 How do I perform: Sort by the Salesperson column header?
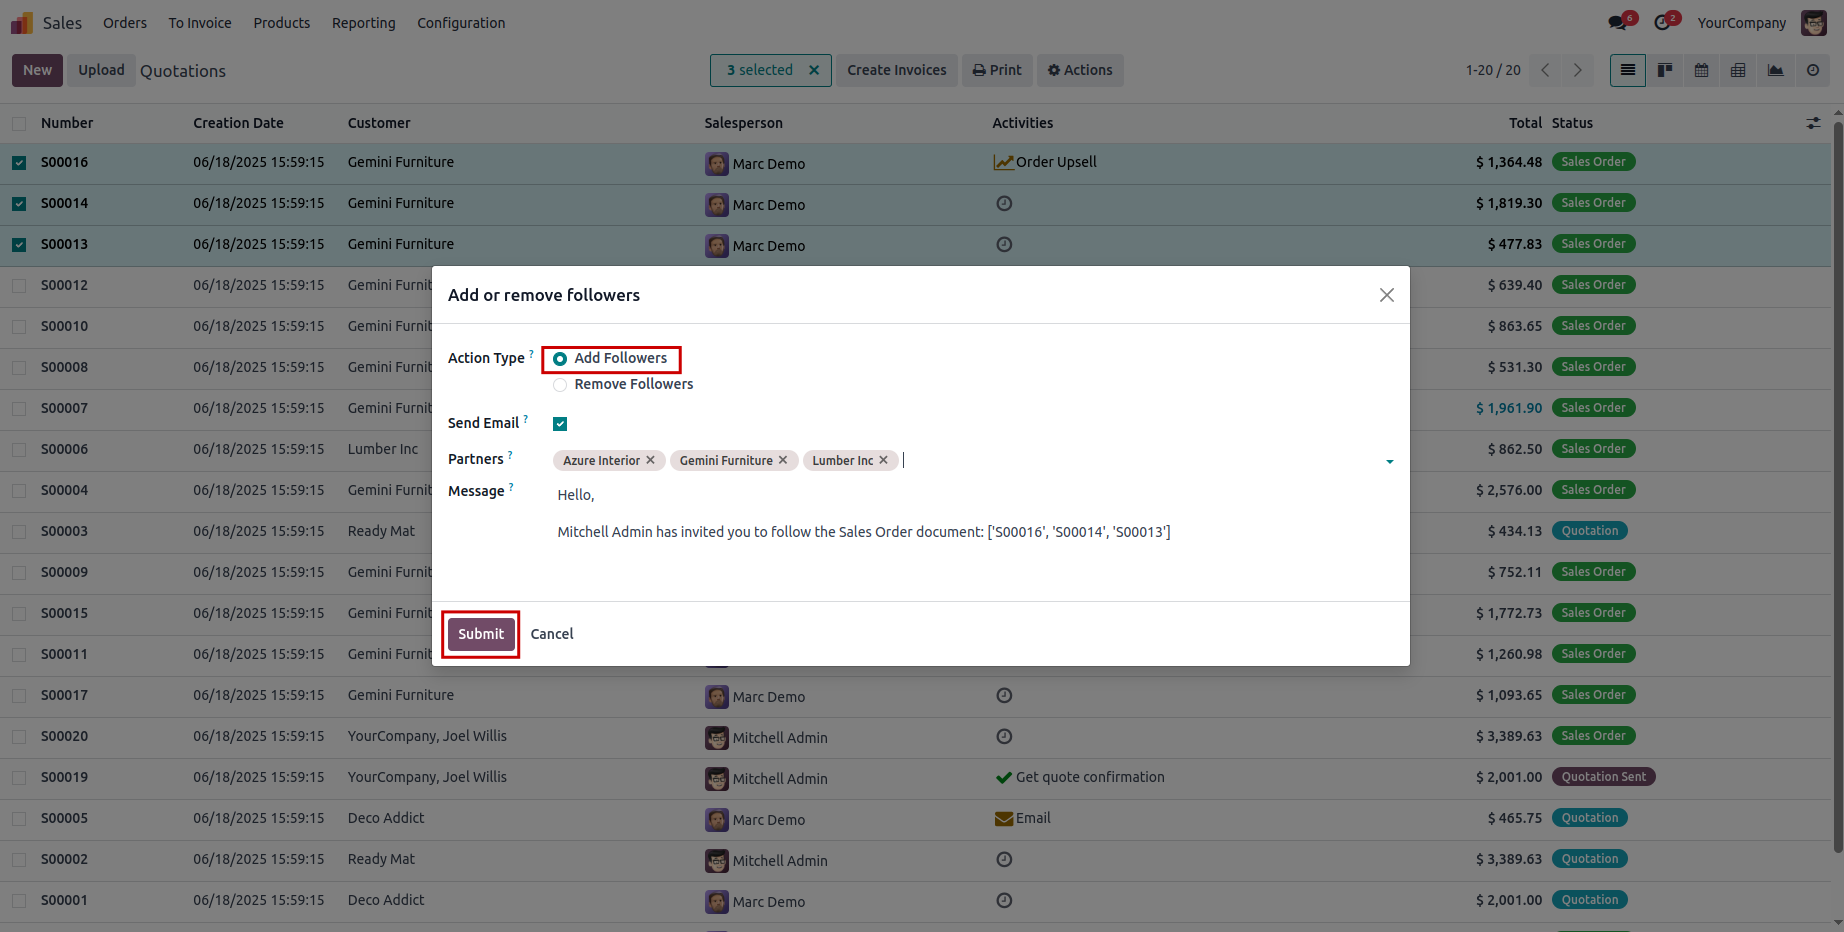tap(743, 123)
